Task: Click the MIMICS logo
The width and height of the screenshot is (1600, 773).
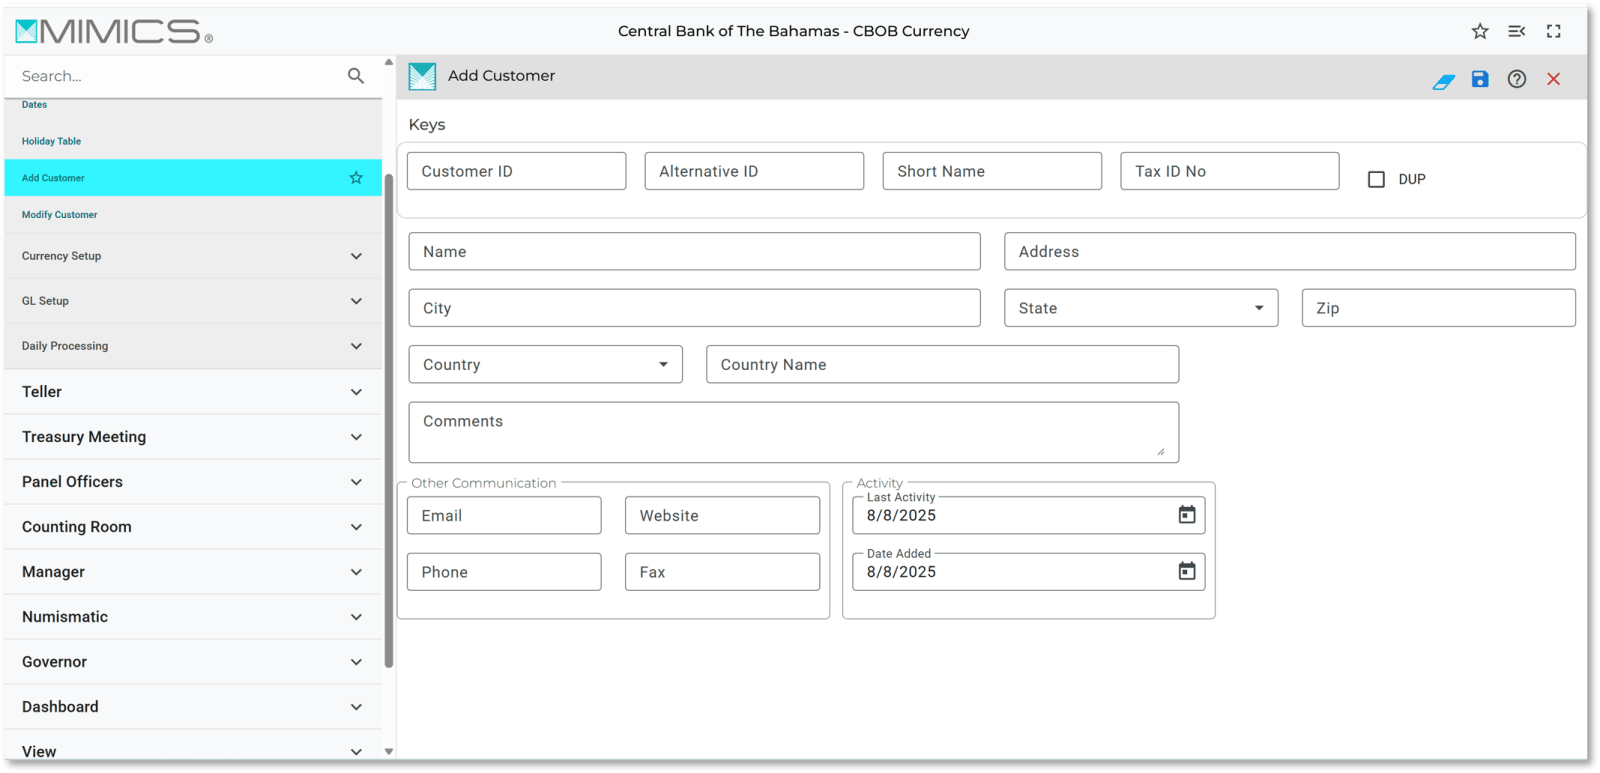Action: 114,31
